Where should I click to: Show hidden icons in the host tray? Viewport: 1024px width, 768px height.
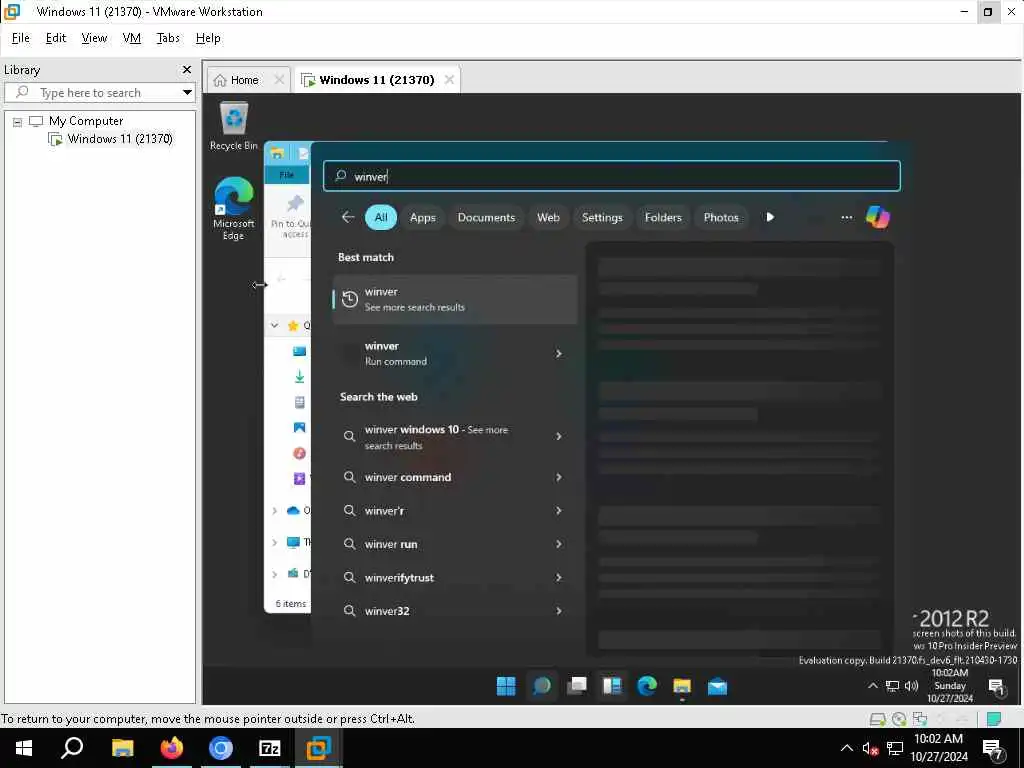click(846, 748)
